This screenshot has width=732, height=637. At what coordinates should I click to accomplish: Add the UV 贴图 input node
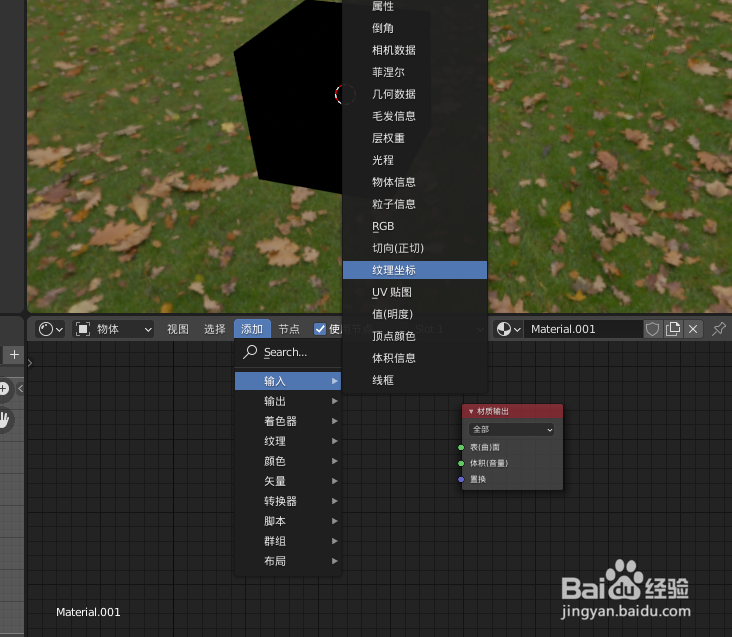pos(415,293)
